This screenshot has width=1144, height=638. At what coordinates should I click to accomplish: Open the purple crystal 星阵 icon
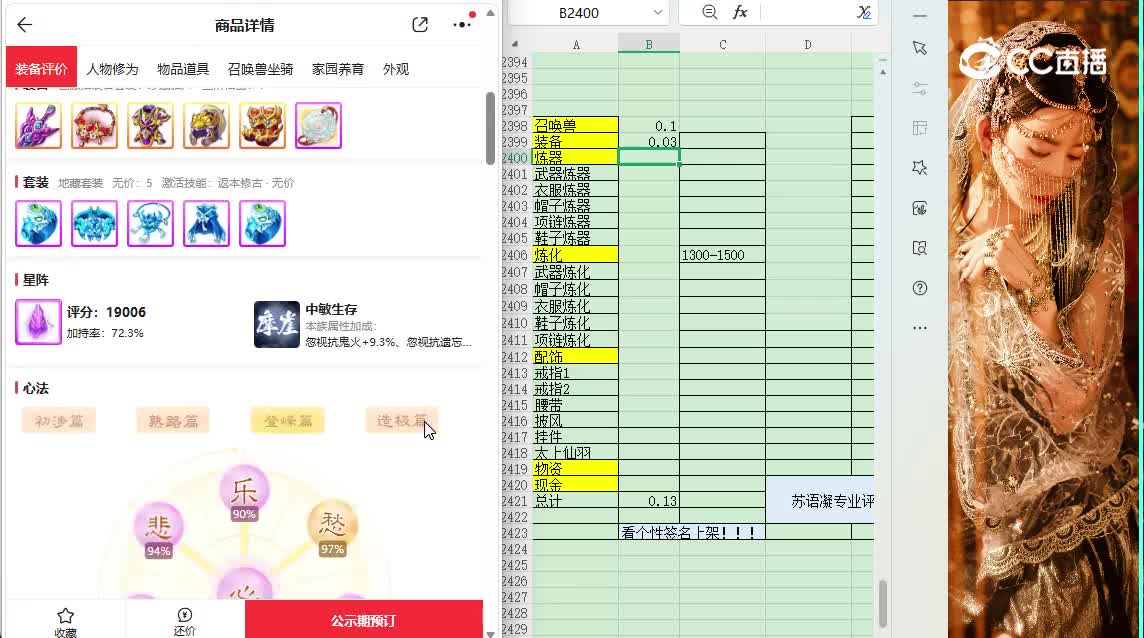38,322
